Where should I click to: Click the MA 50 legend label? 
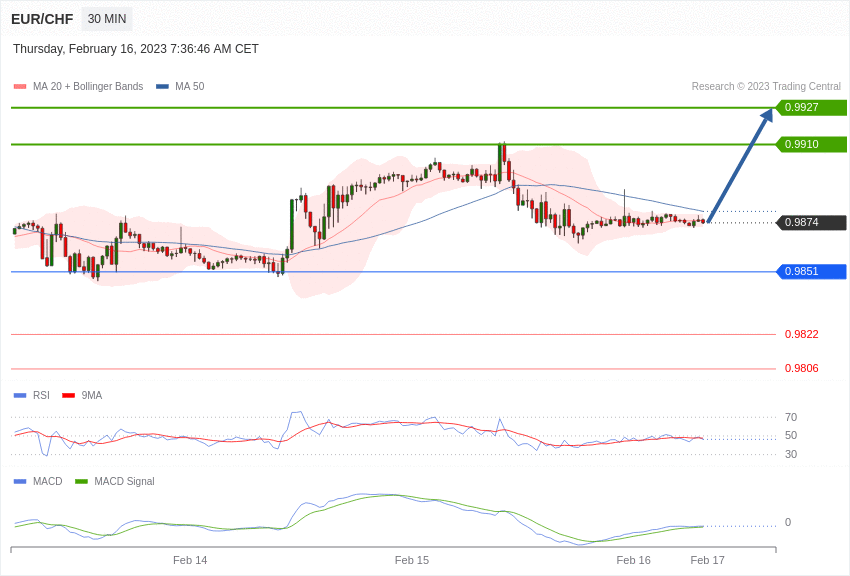point(190,86)
